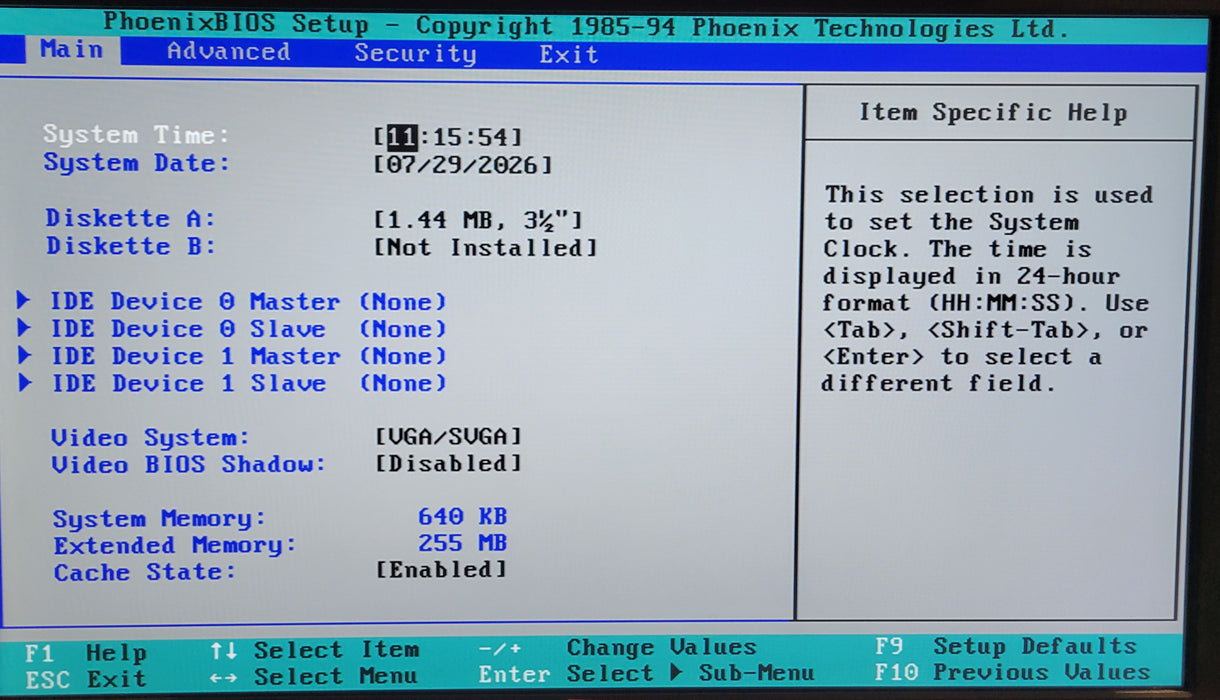
Task: Click the 640 KB memory value
Action: (462, 516)
